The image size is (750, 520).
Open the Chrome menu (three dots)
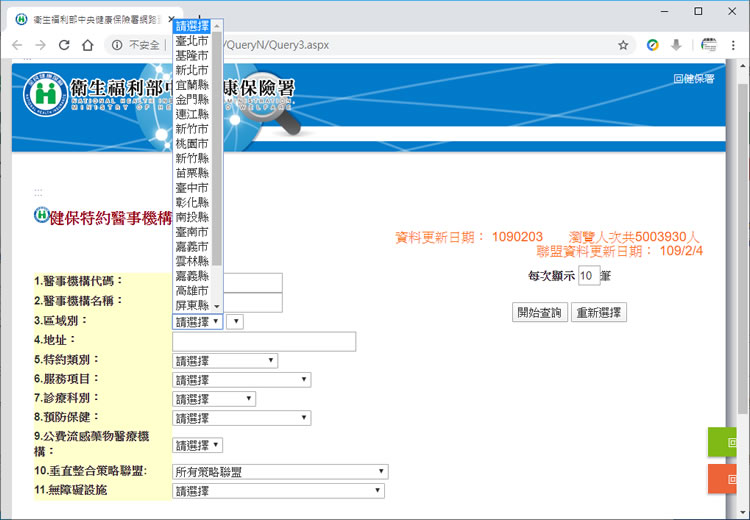(x=735, y=45)
